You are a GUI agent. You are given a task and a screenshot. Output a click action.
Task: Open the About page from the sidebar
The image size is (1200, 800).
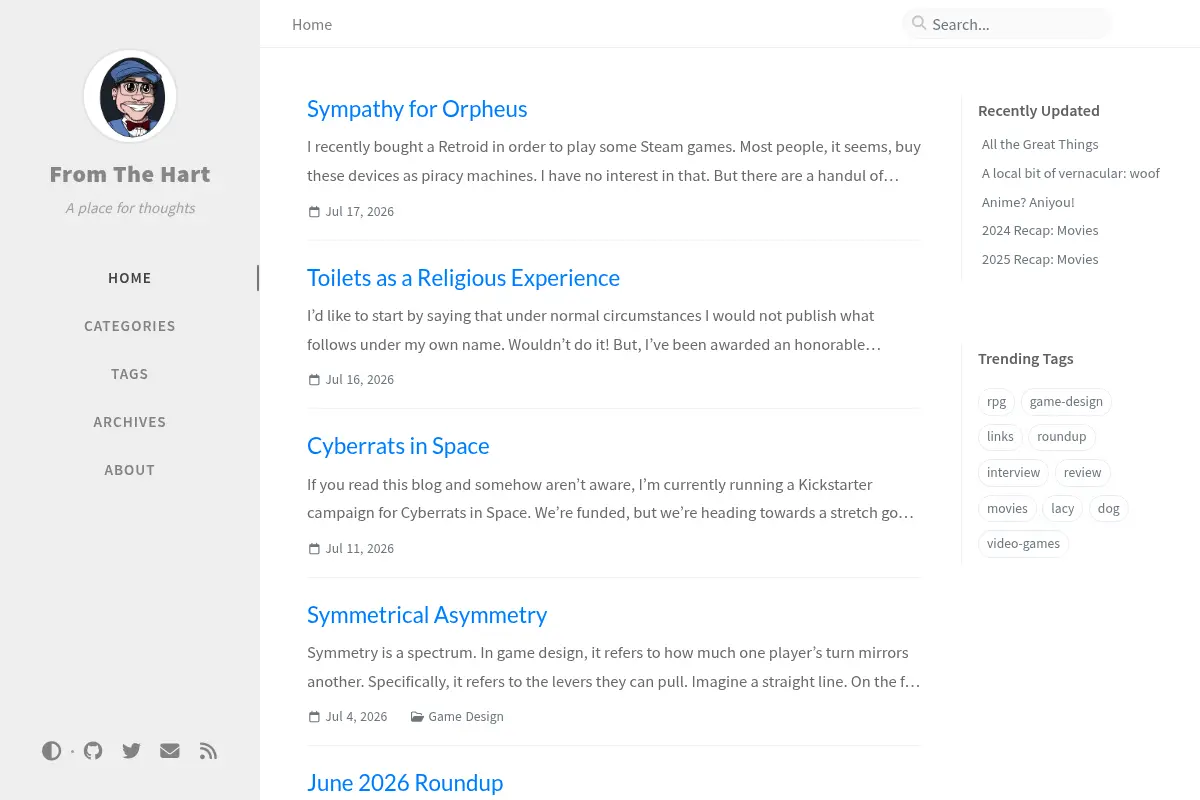[x=130, y=470]
